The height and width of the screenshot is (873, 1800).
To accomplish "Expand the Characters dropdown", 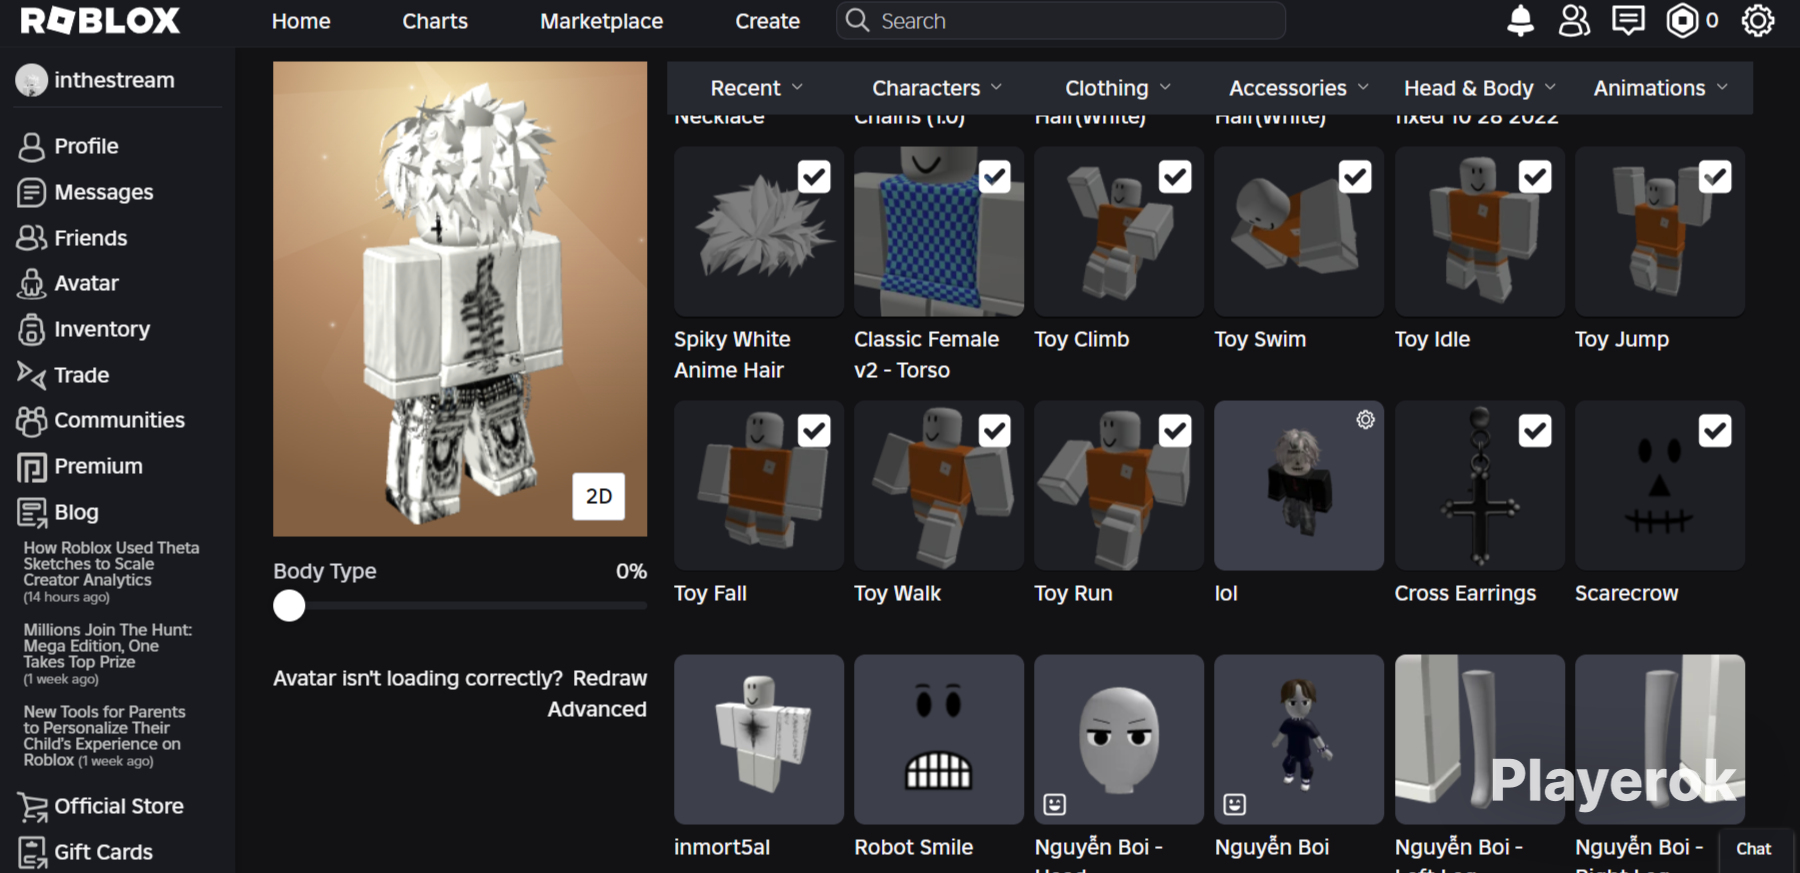I will tap(936, 88).
